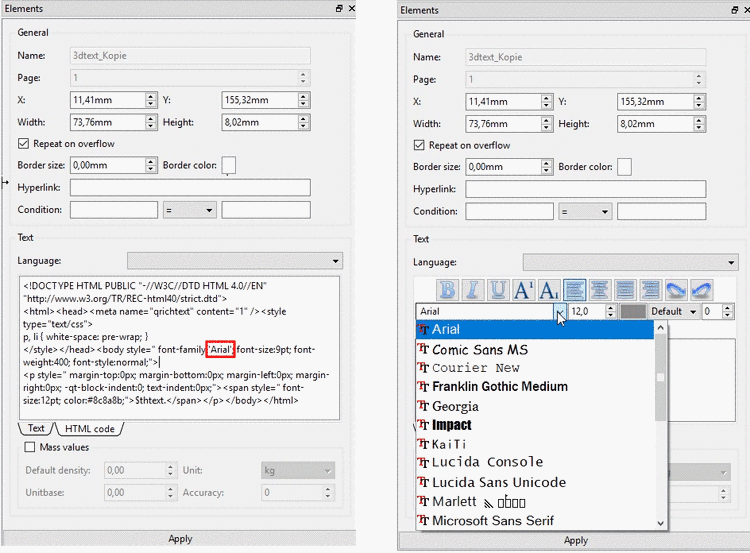Screen dimensions: 750x553
Task: Toggle Underline formatting in right panel toolbar
Action: point(498,290)
